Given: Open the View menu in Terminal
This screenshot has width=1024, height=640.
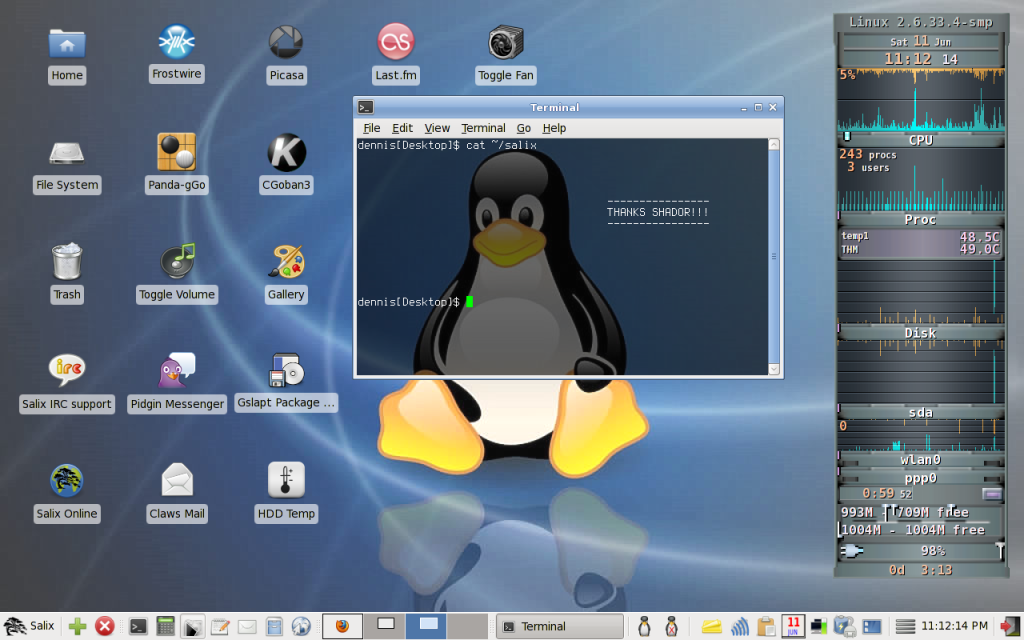Looking at the screenshot, I should click(x=437, y=128).
